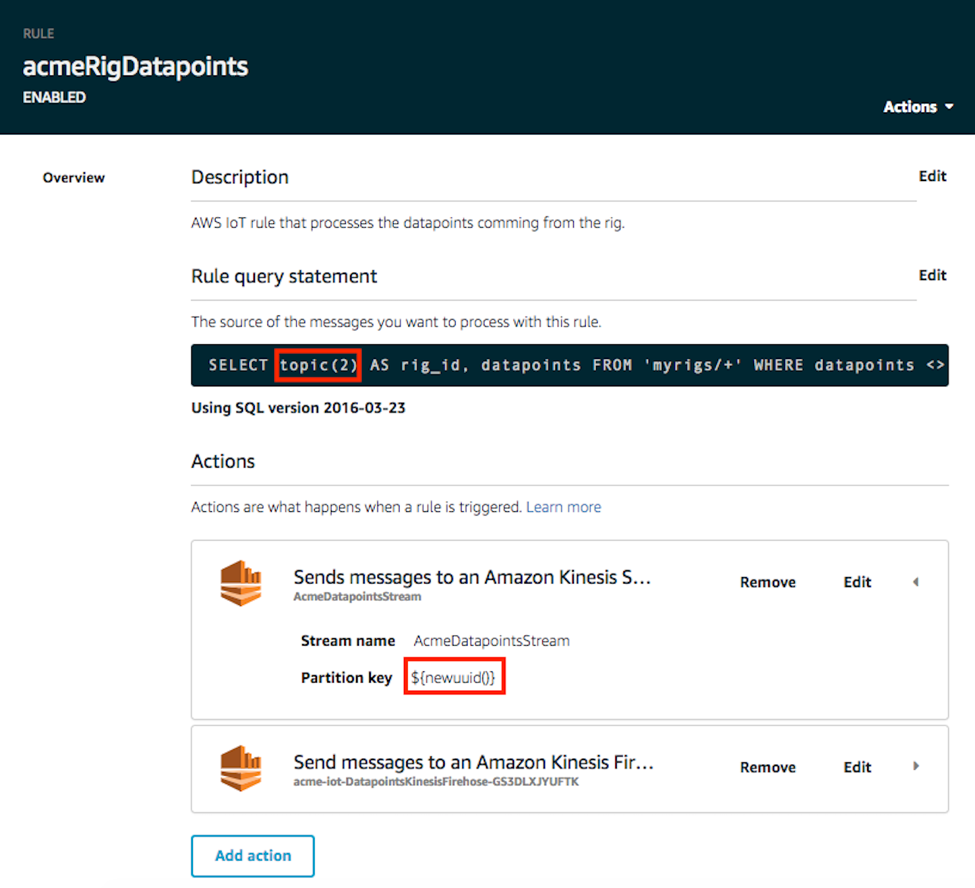Image resolution: width=975 pixels, height=888 pixels.
Task: Click the acmeRigDatapoints rule title
Action: click(136, 67)
